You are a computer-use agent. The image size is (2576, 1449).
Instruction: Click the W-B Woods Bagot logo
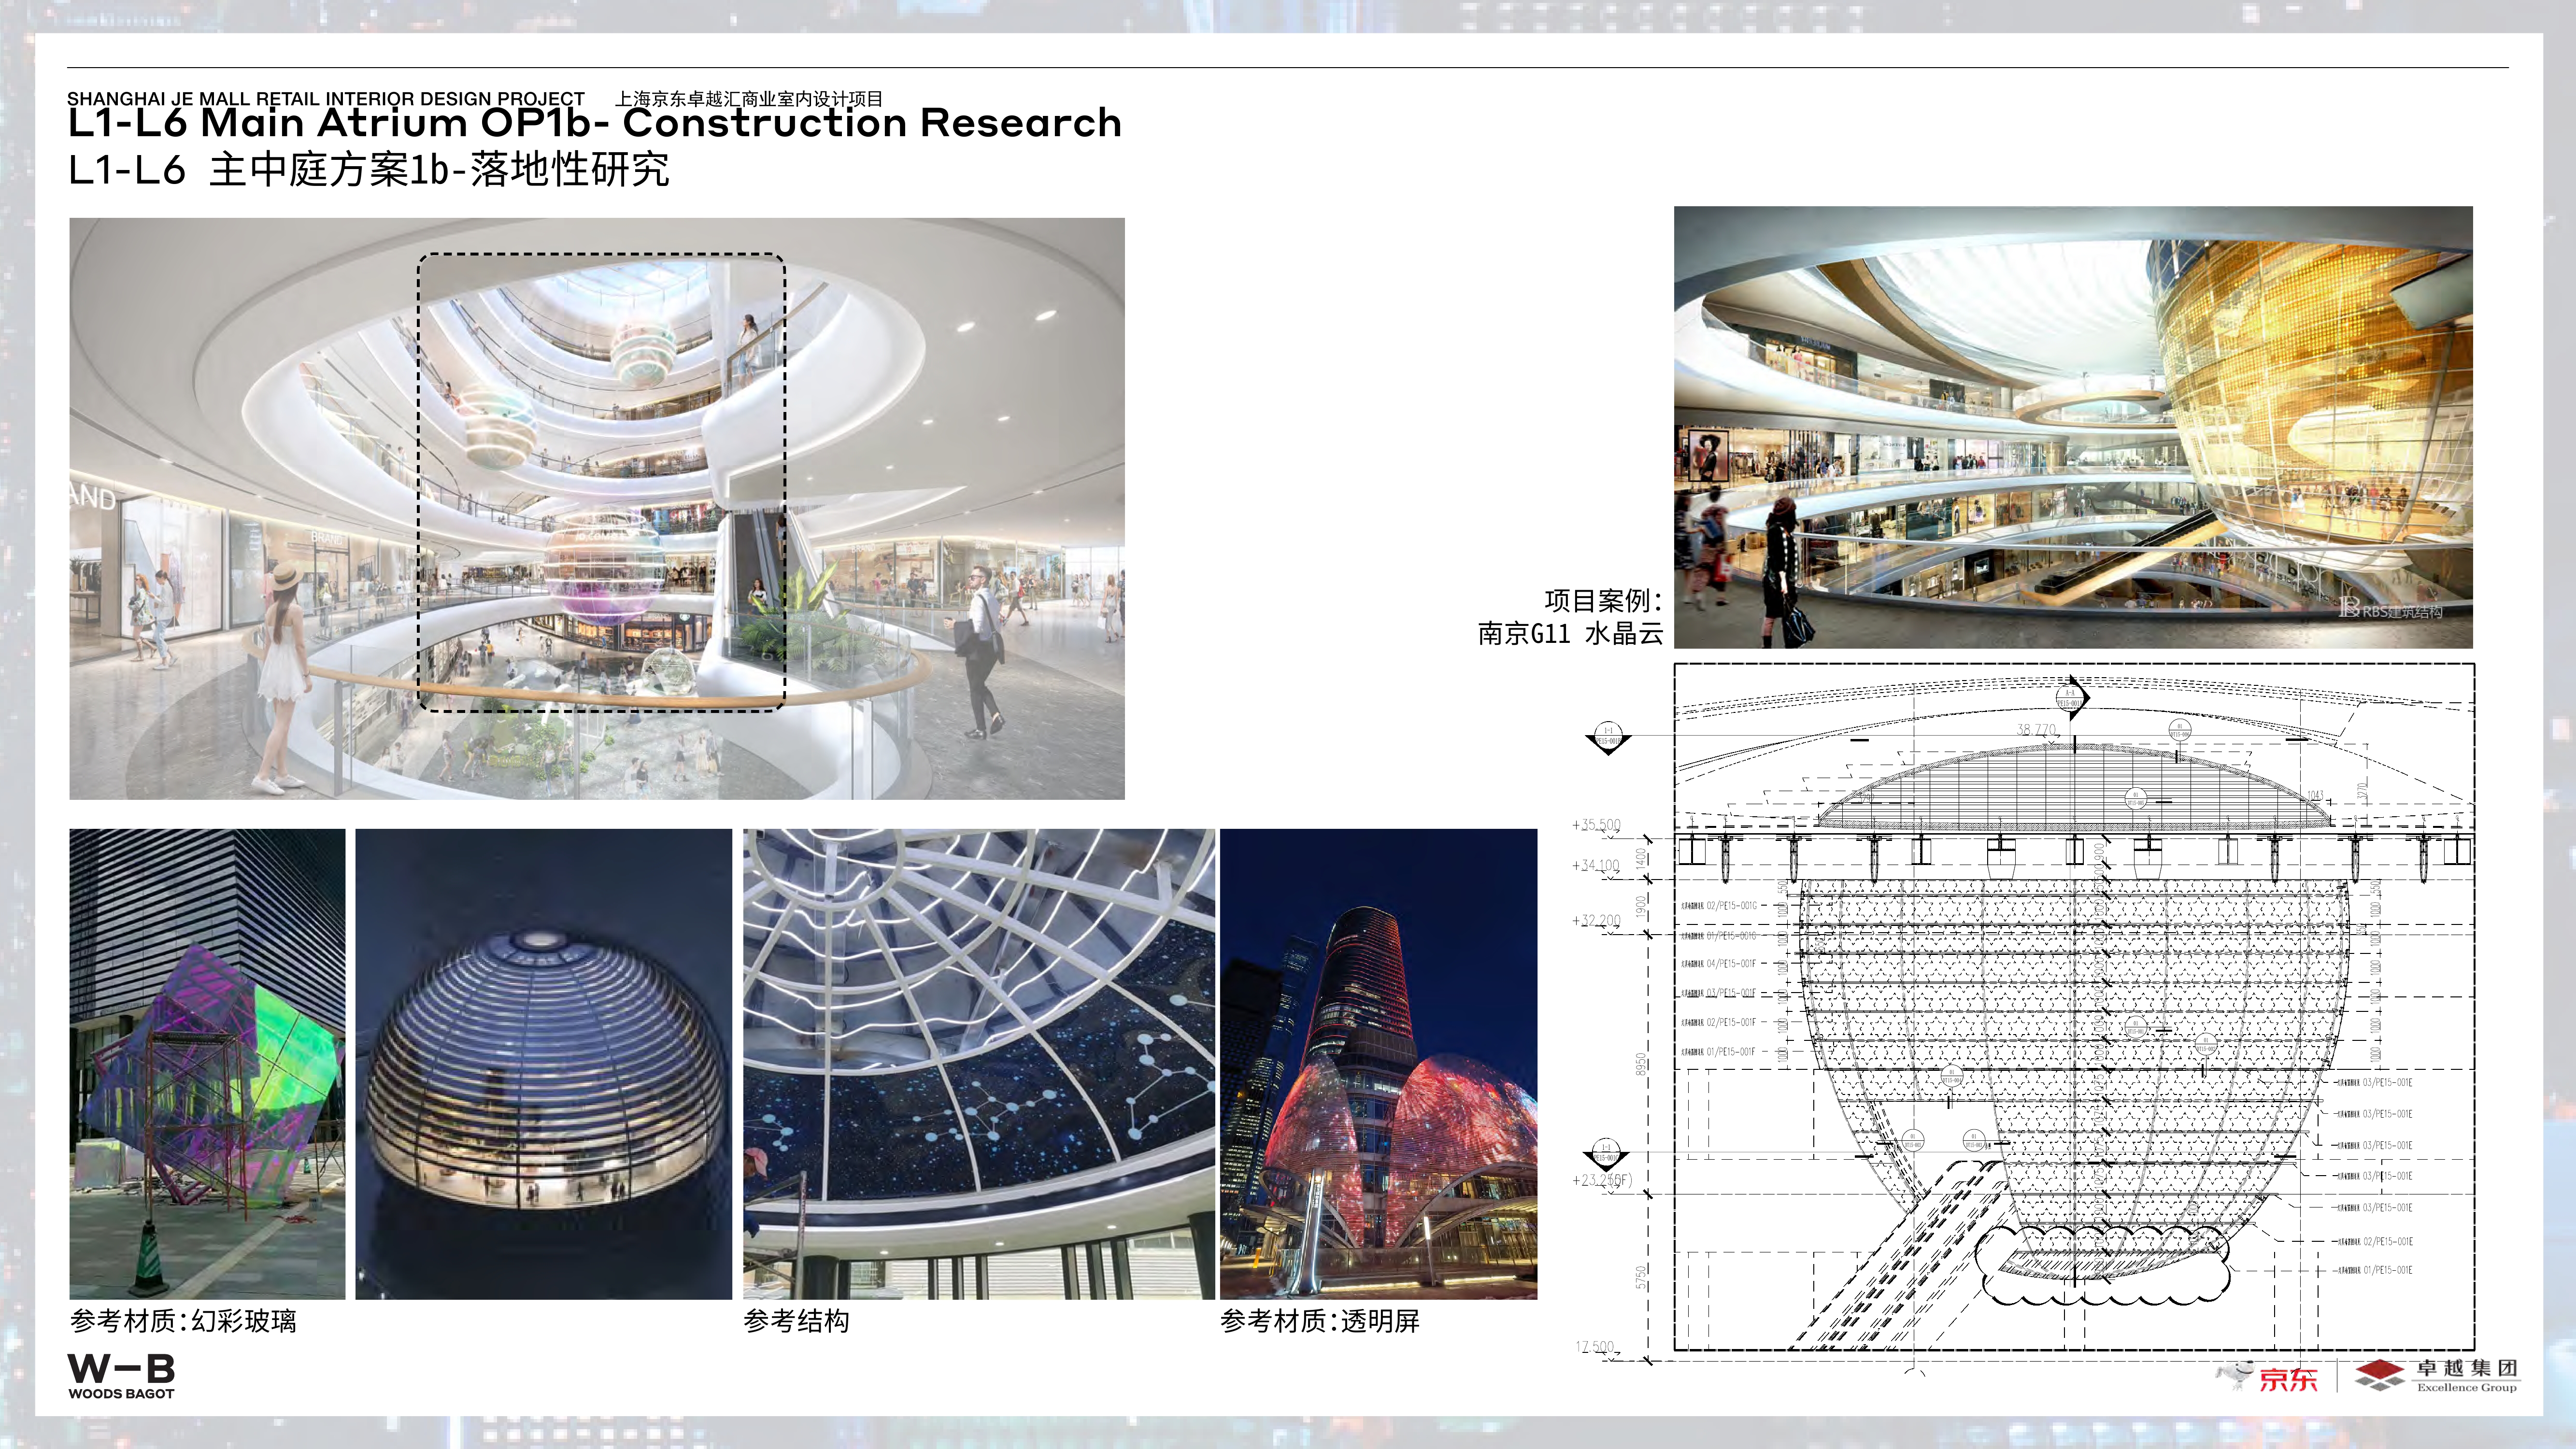pyautogui.click(x=121, y=1376)
